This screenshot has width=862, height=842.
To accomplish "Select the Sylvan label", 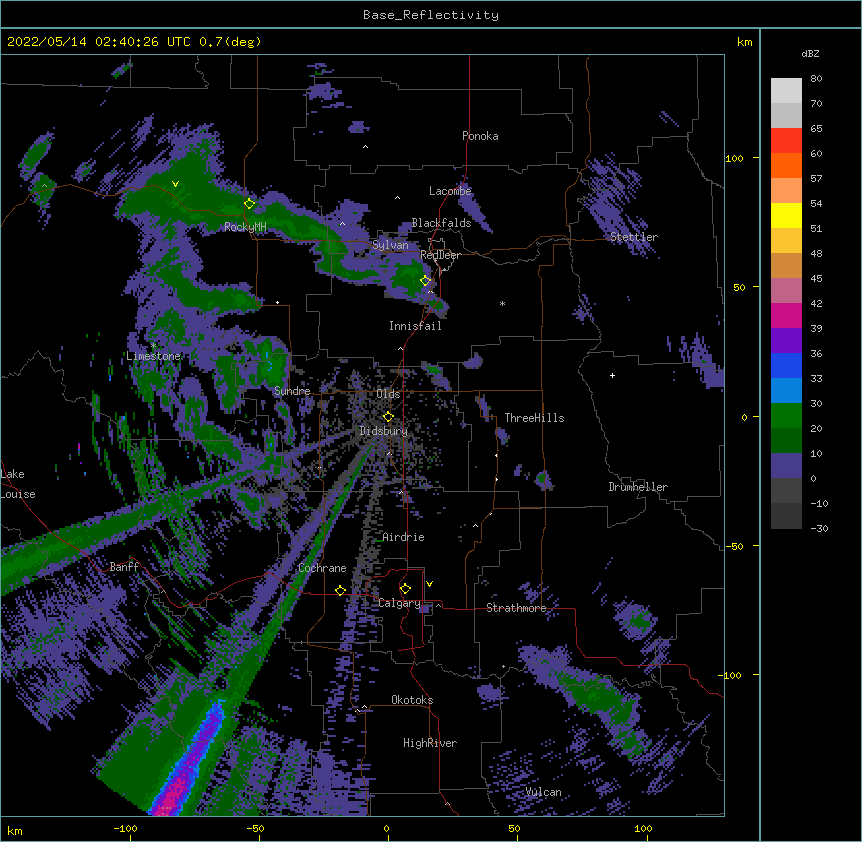I will tap(390, 245).
